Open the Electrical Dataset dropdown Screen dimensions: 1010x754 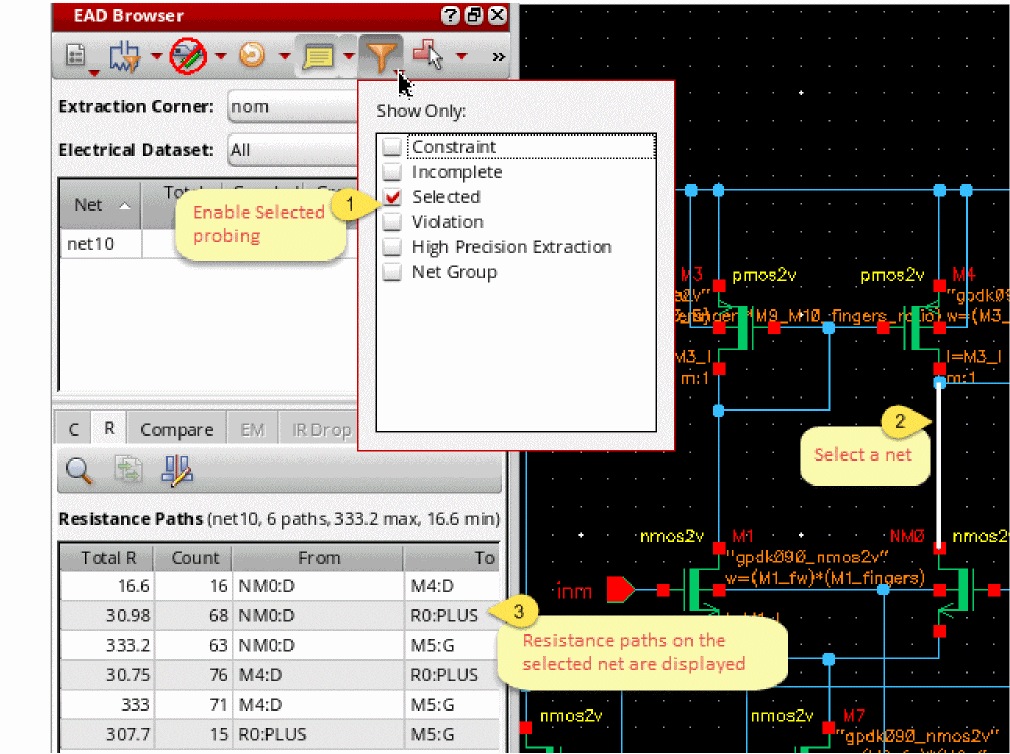pos(290,150)
